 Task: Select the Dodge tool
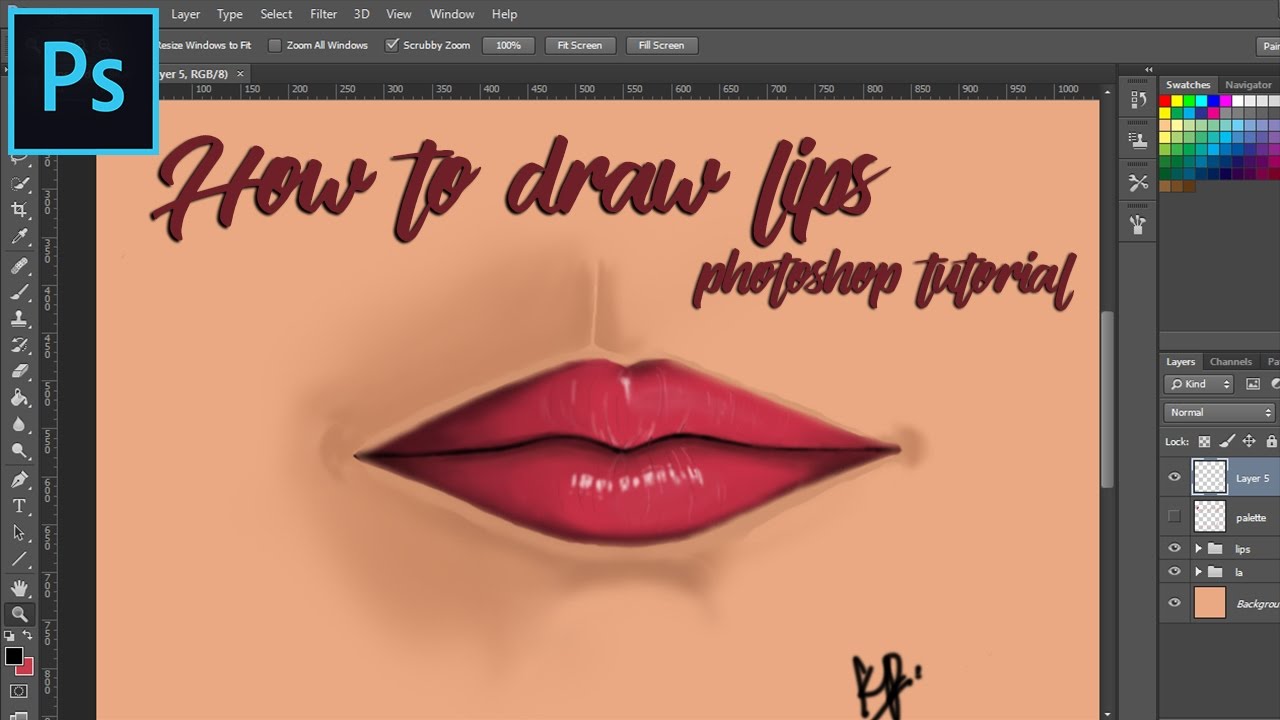click(19, 451)
